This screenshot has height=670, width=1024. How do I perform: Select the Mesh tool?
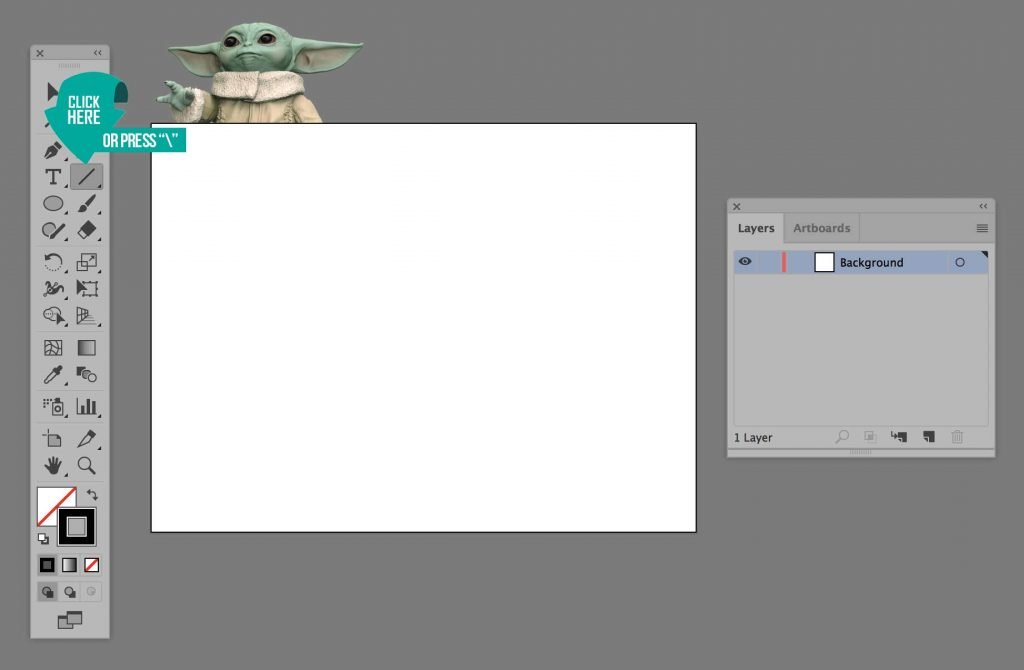[53, 348]
